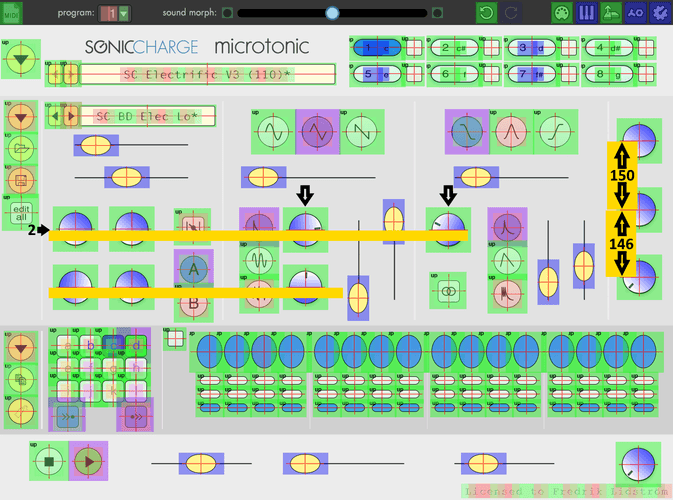Click the MIDI file icon in top bar

(12, 13)
